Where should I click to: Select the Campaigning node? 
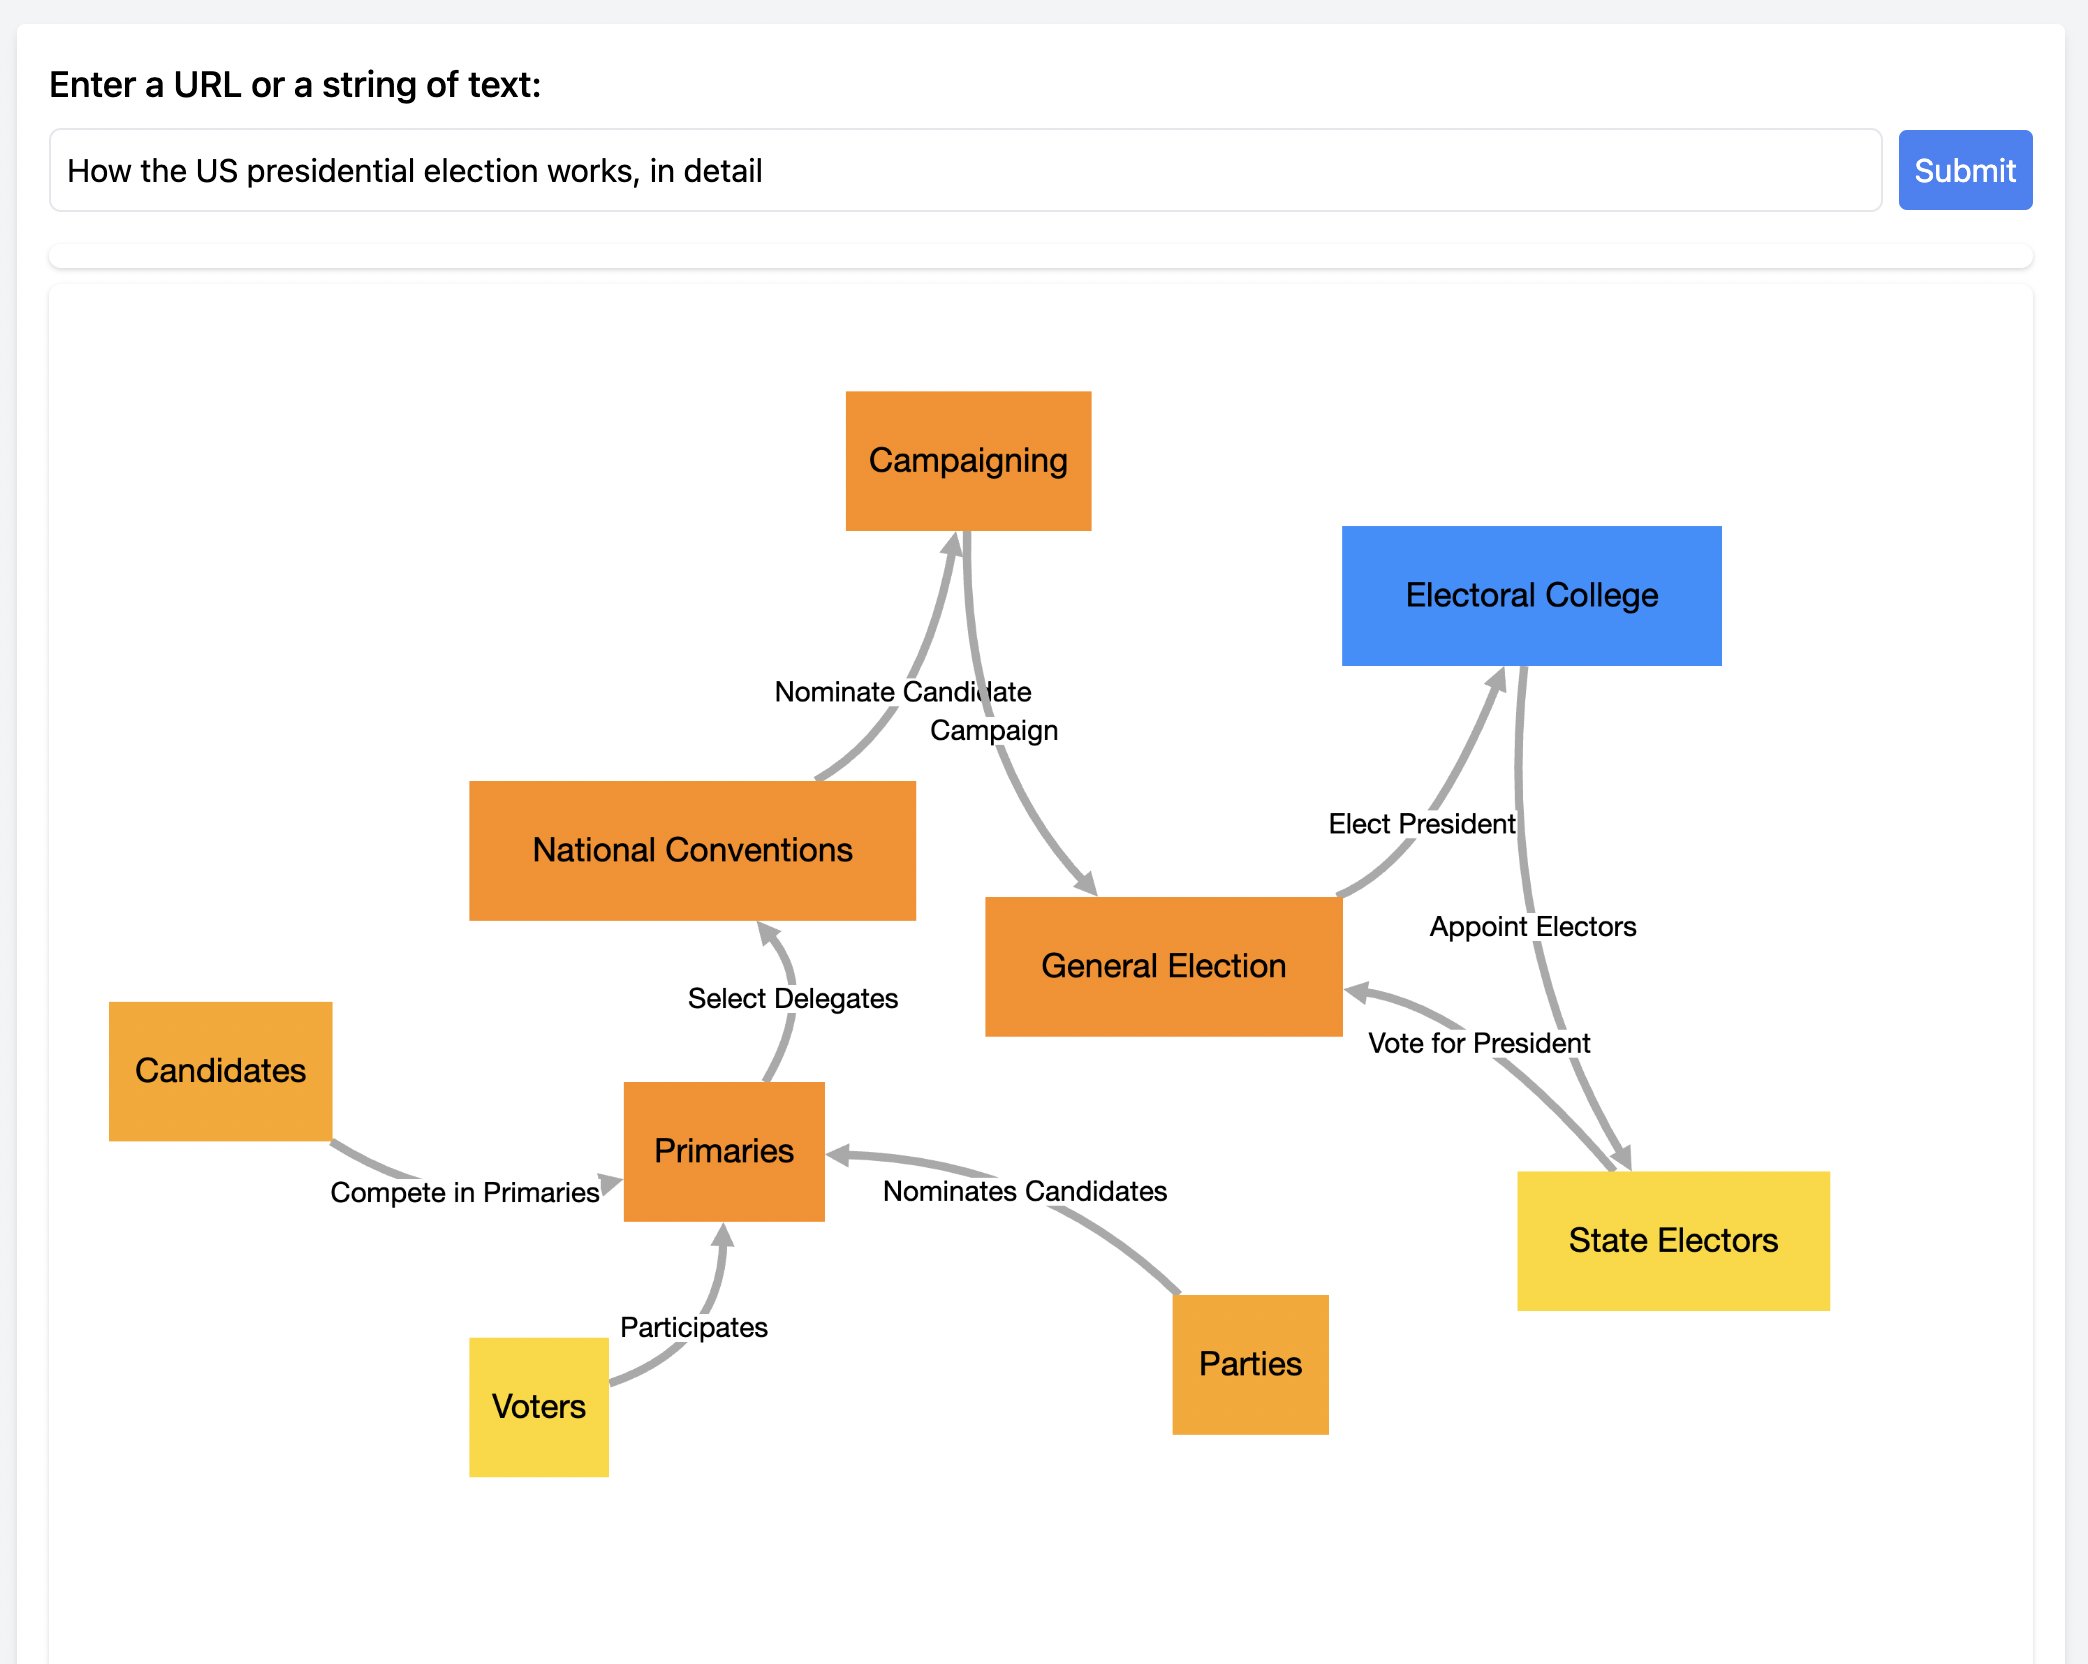[968, 459]
